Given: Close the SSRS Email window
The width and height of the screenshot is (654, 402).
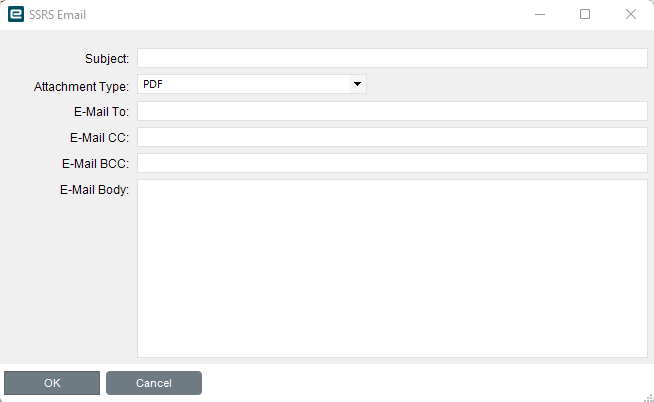Looking at the screenshot, I should tap(631, 15).
